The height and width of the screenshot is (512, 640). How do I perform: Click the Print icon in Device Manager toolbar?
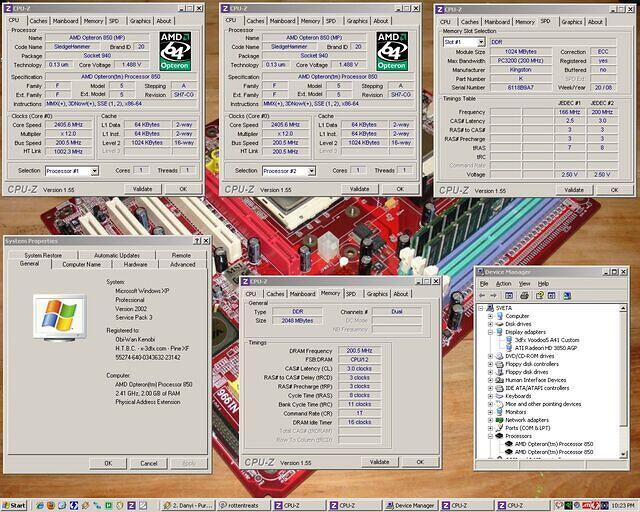click(524, 296)
